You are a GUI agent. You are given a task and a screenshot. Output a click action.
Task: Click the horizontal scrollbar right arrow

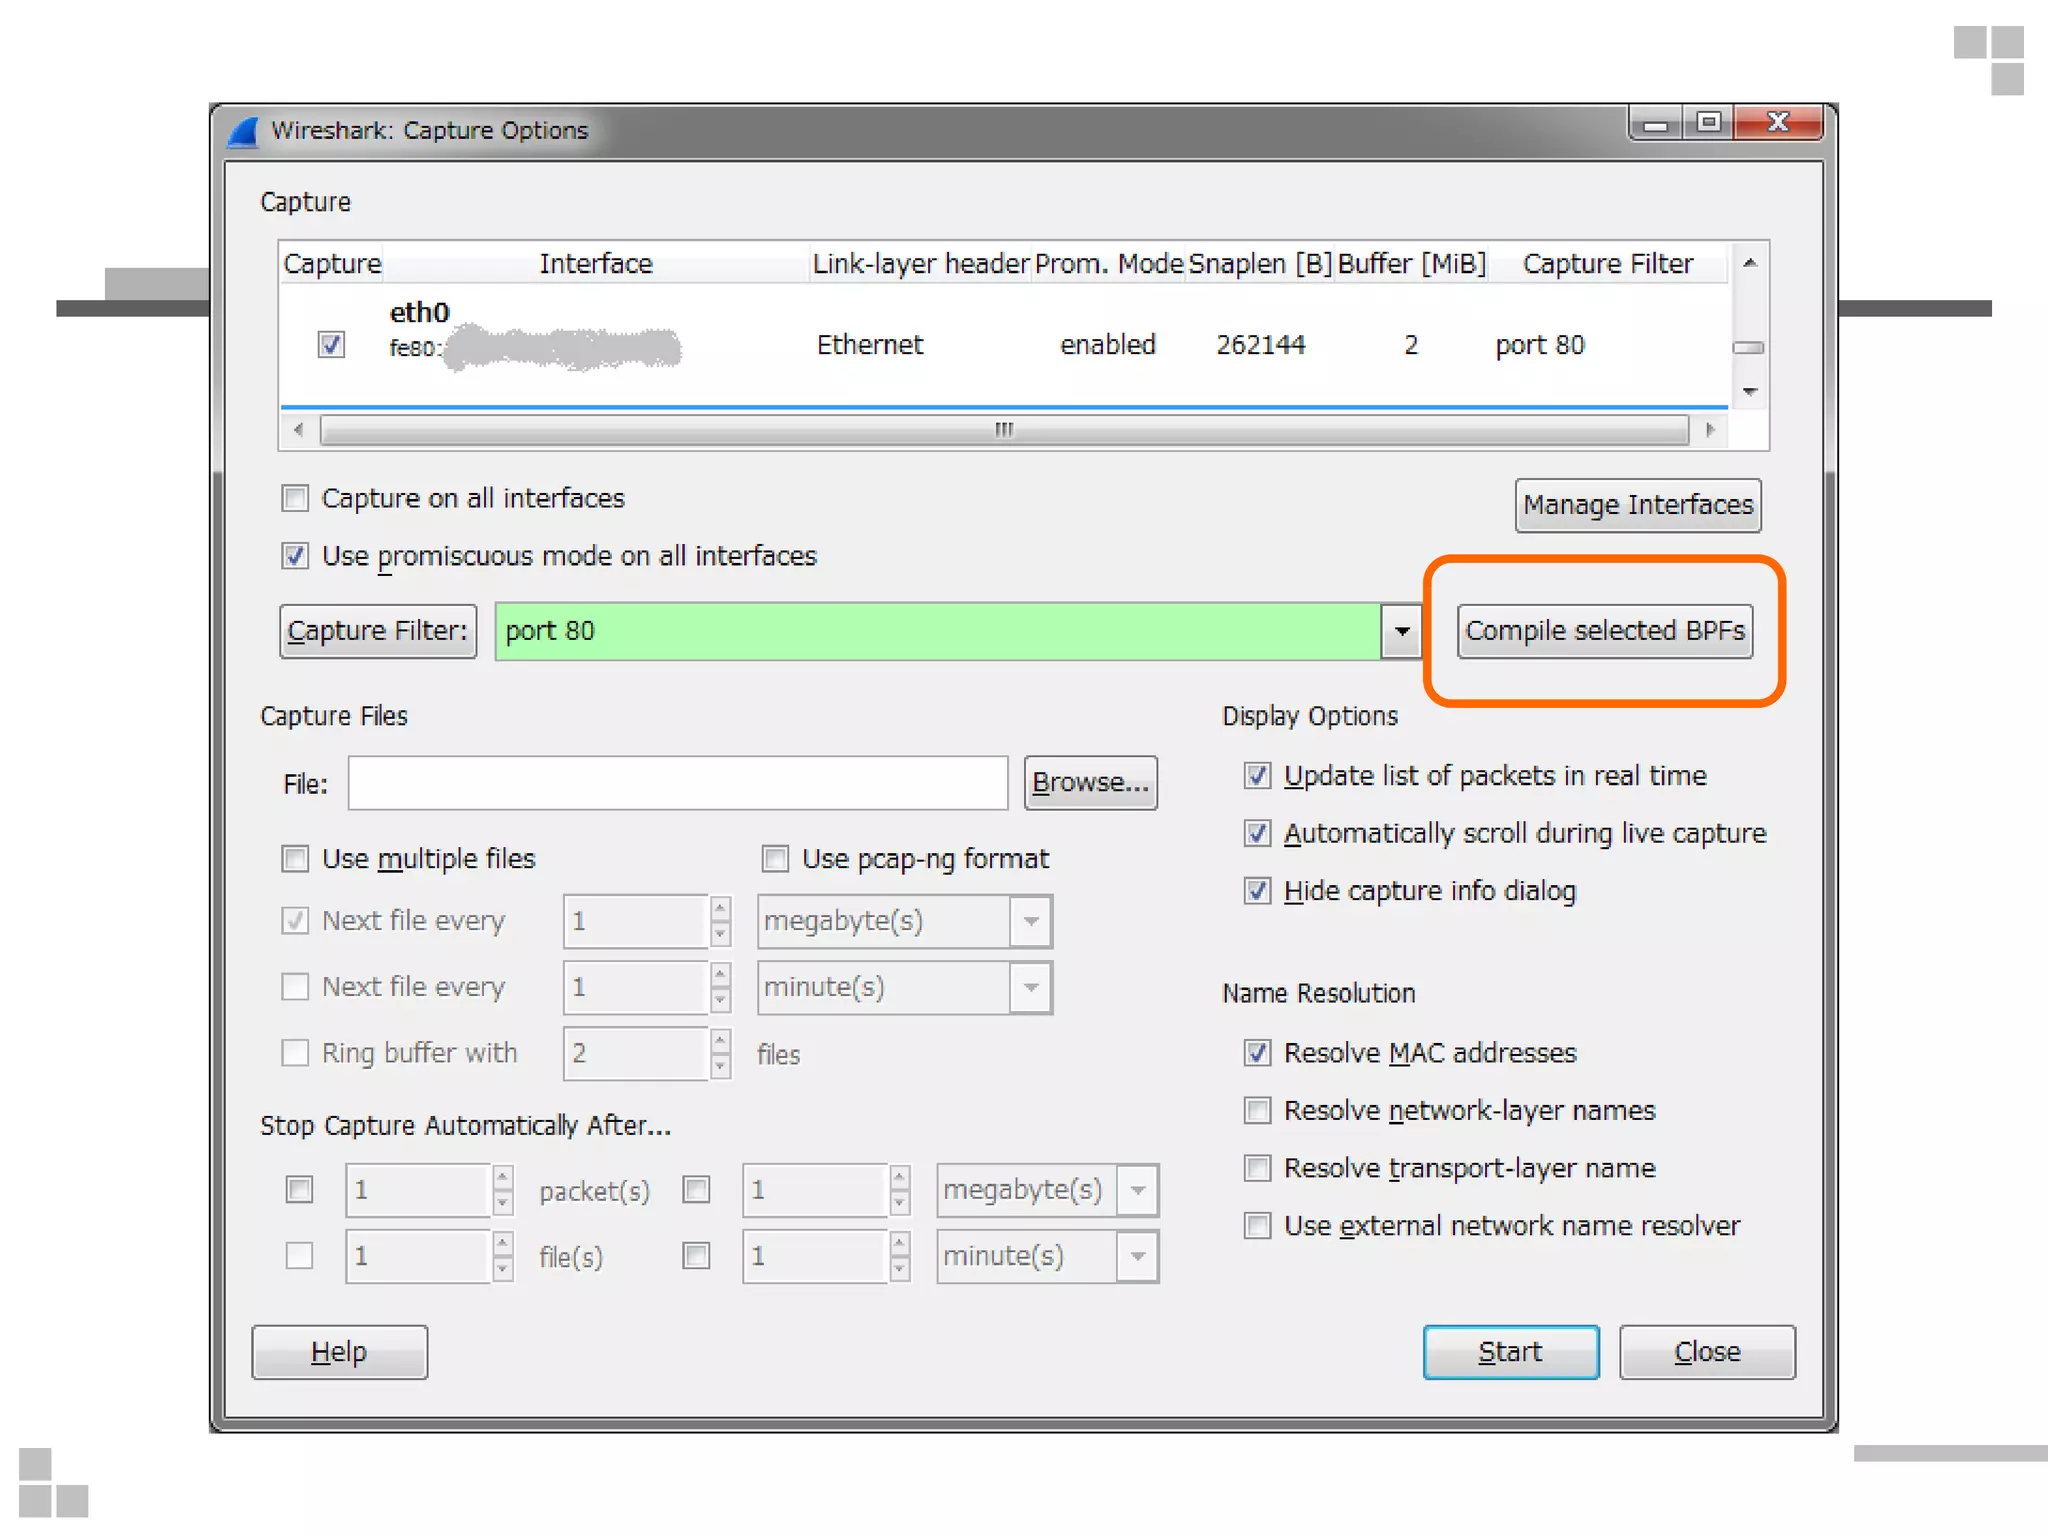1710,430
